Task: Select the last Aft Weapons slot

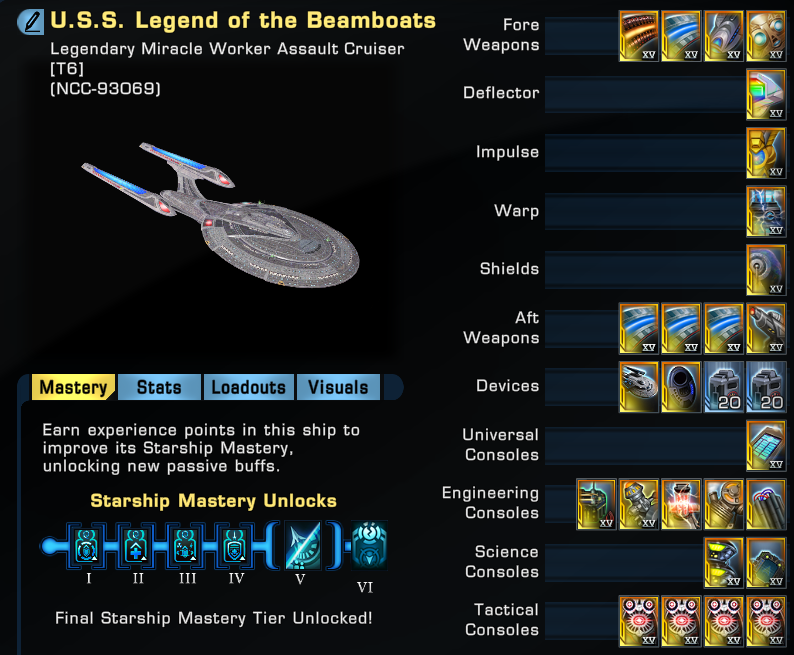Action: [x=766, y=329]
